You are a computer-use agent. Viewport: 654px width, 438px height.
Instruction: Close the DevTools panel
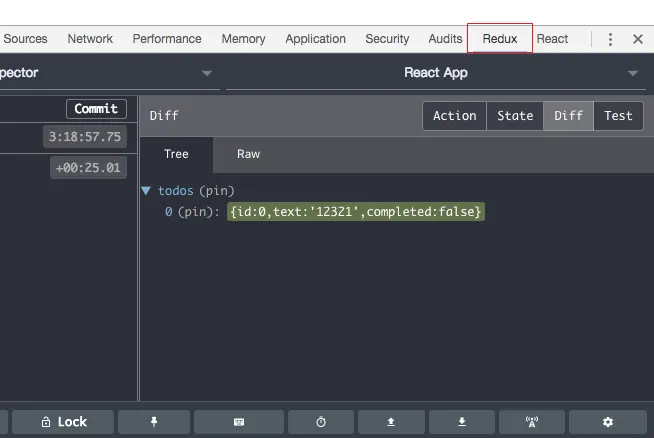(x=638, y=39)
